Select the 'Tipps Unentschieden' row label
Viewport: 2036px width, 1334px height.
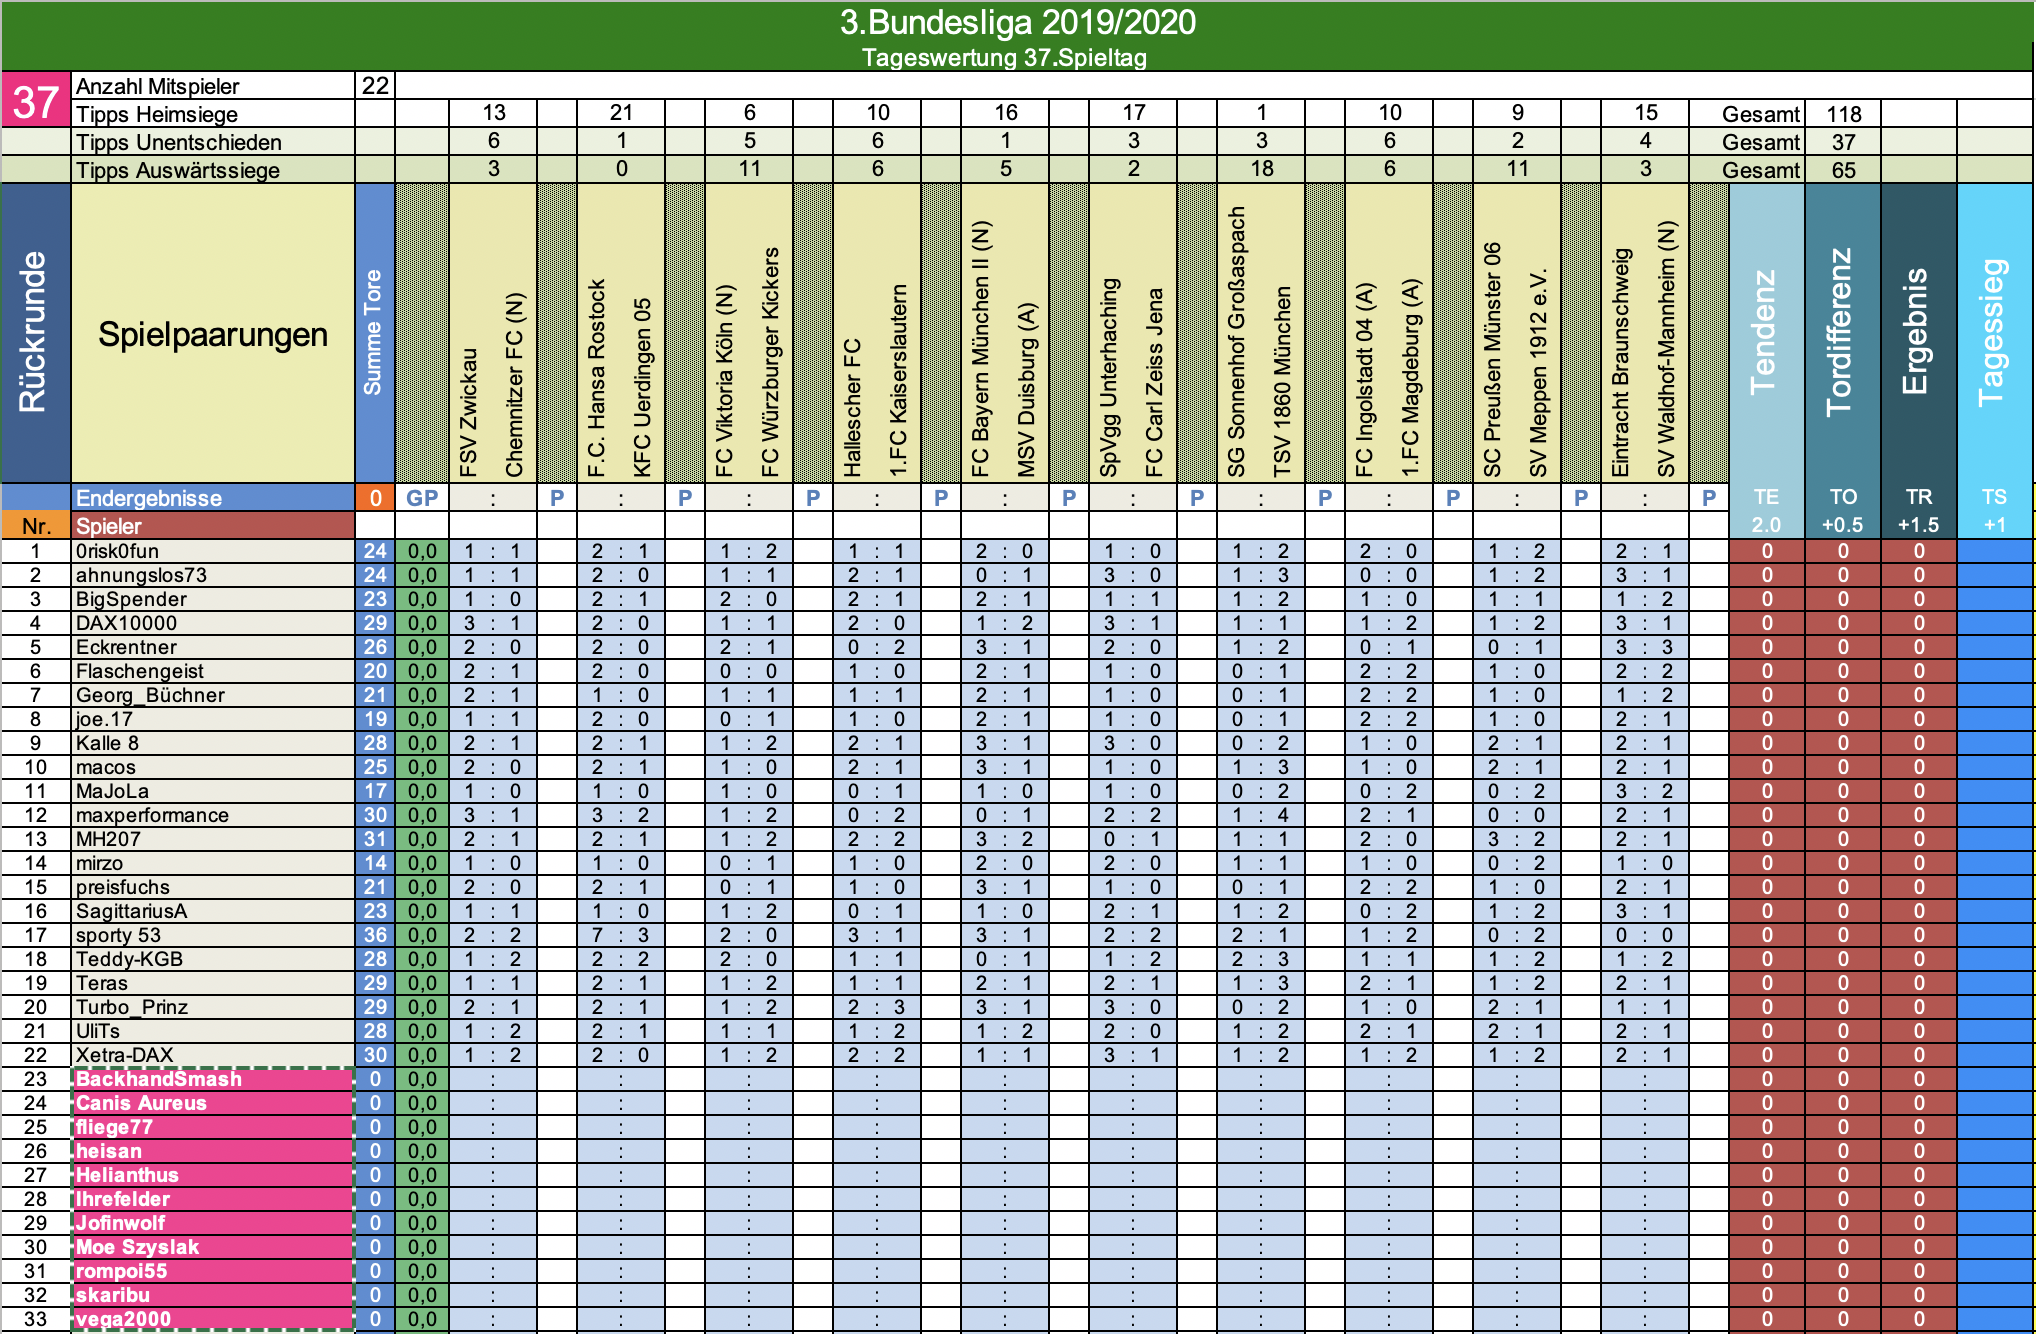[x=178, y=142]
